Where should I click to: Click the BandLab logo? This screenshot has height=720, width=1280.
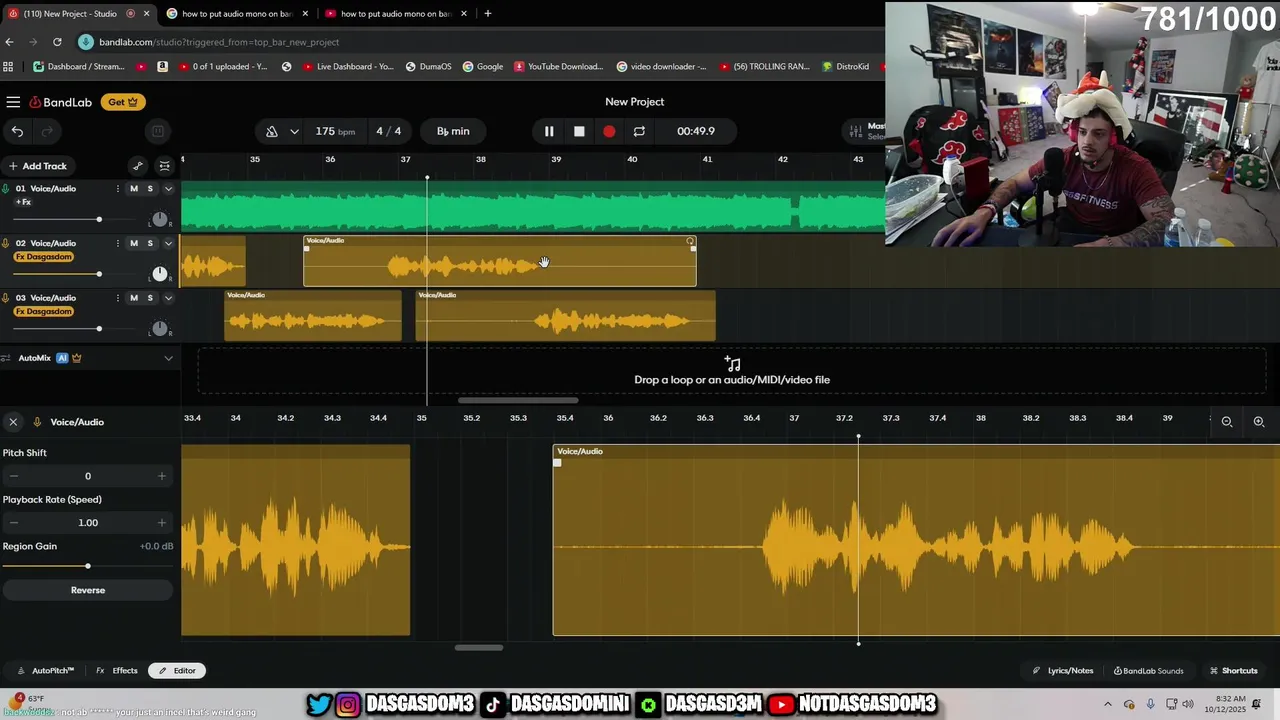(61, 102)
